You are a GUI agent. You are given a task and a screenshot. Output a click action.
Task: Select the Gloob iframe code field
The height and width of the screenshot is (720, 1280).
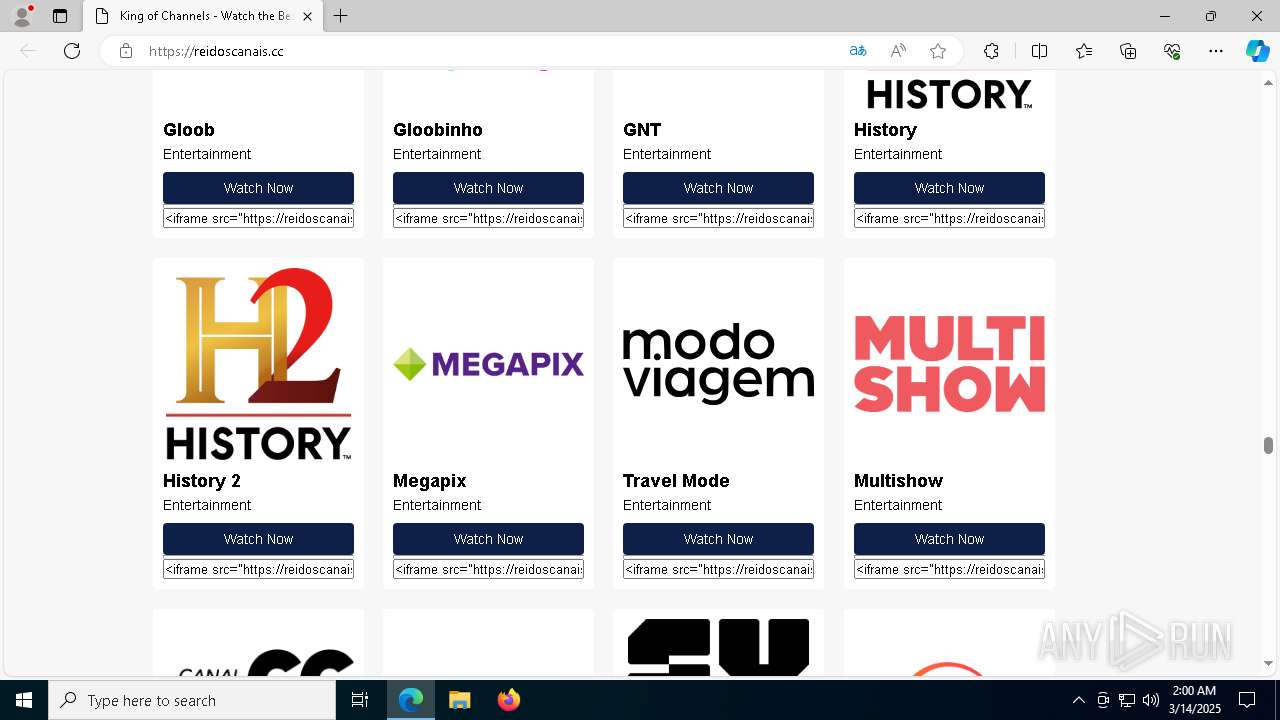click(258, 218)
